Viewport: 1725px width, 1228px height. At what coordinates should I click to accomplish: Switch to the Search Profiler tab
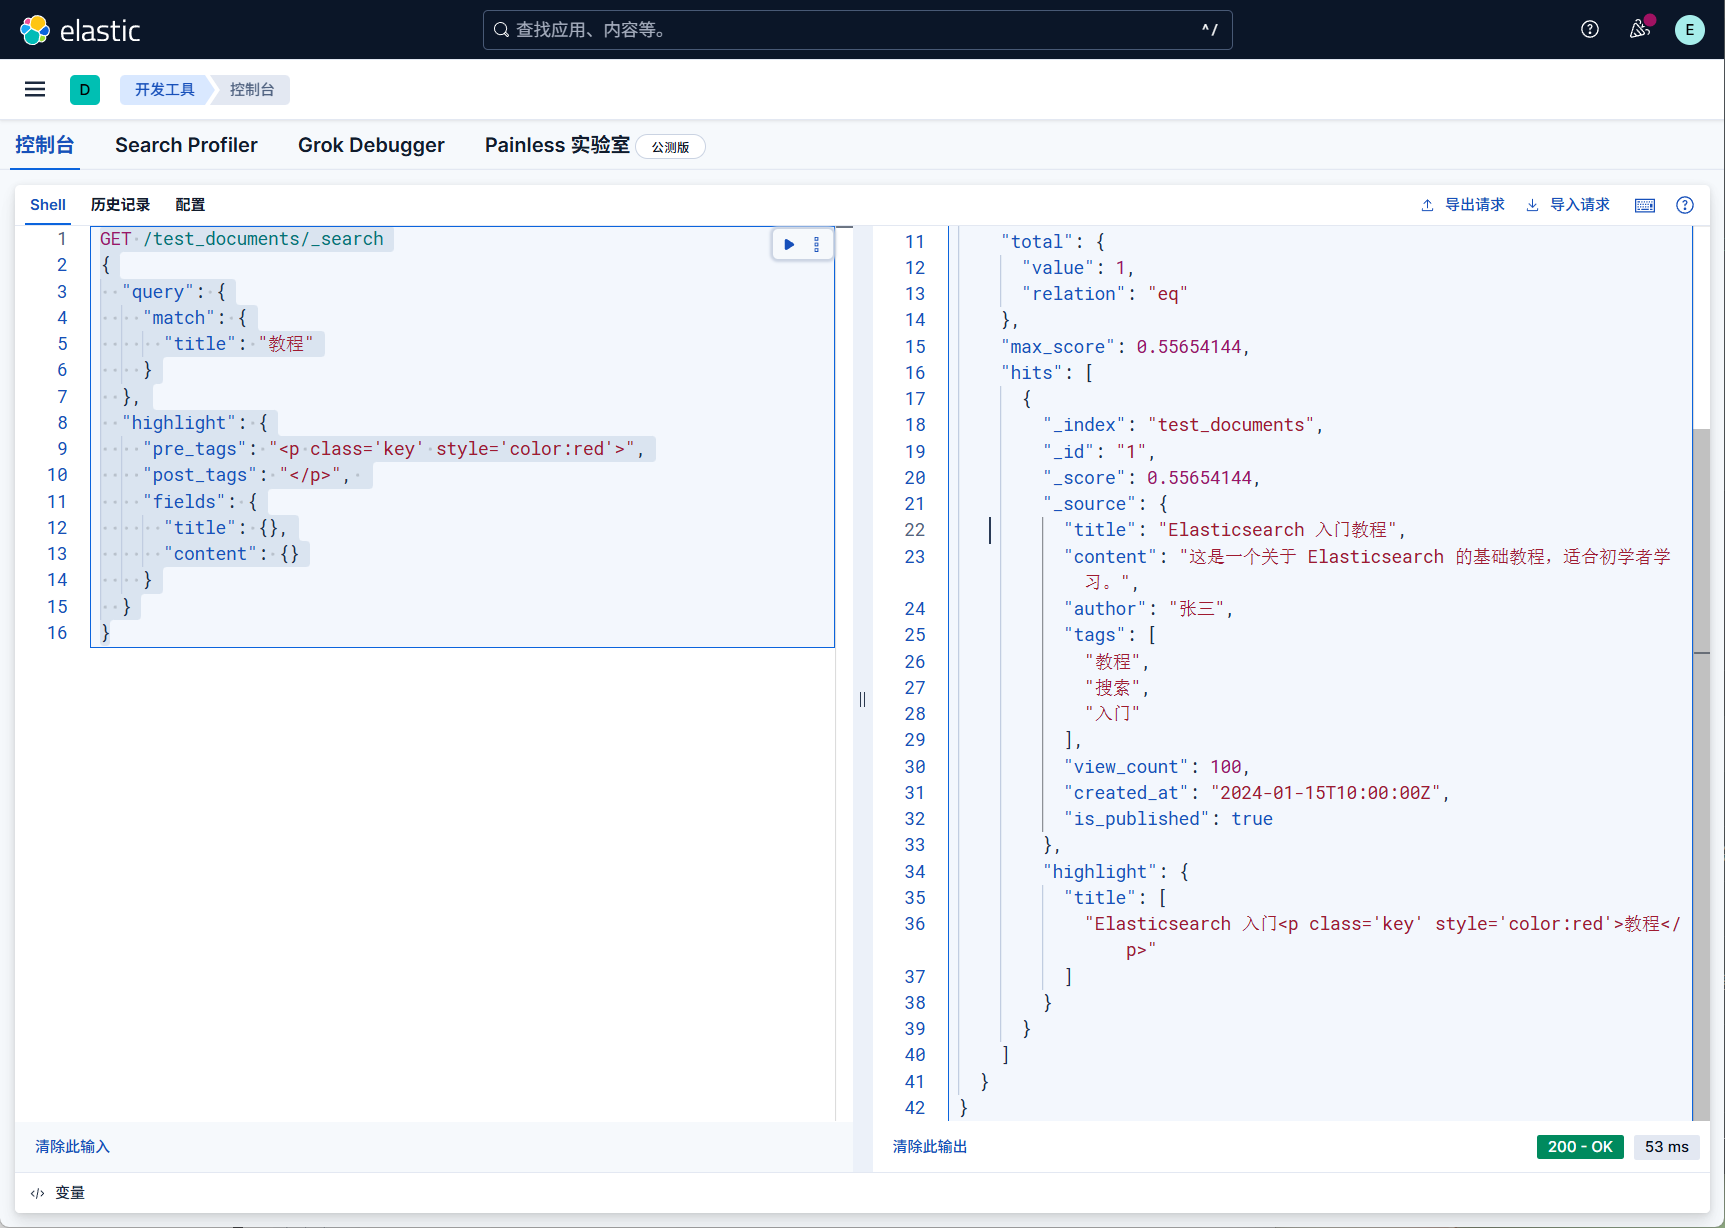click(x=186, y=145)
